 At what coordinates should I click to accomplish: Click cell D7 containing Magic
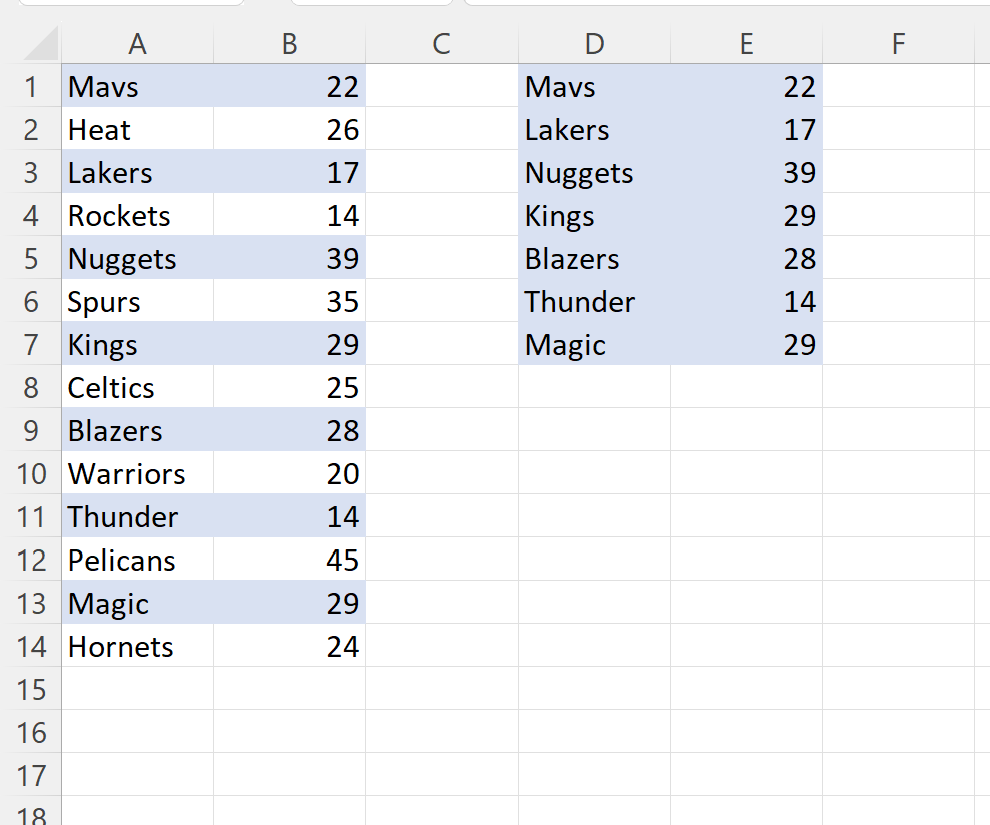point(595,344)
